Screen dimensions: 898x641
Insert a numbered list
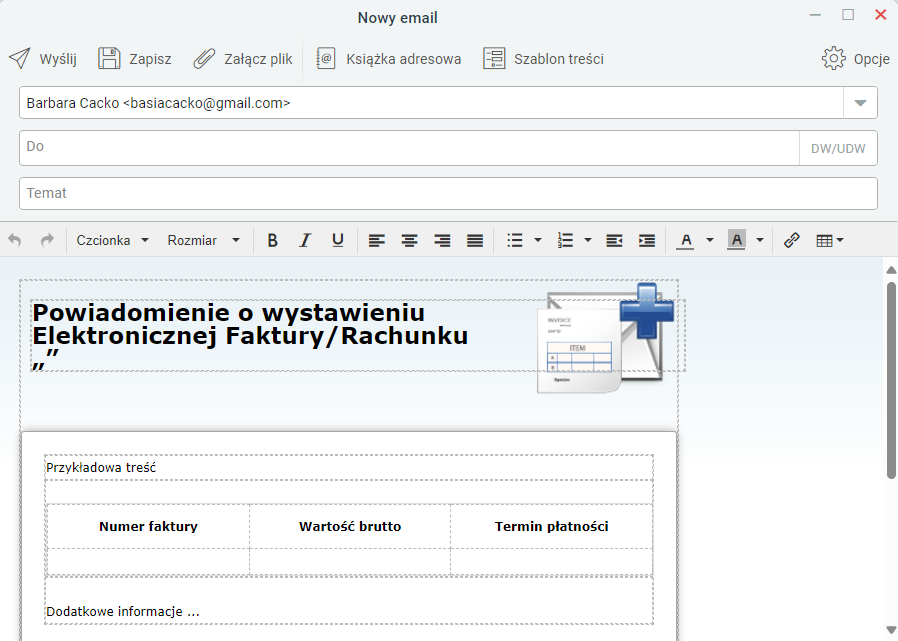[565, 241]
